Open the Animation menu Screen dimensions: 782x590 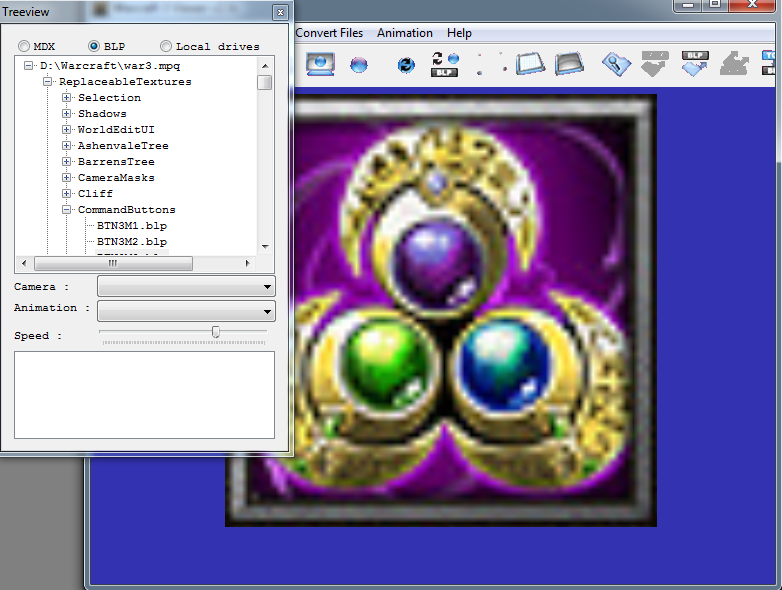[405, 33]
